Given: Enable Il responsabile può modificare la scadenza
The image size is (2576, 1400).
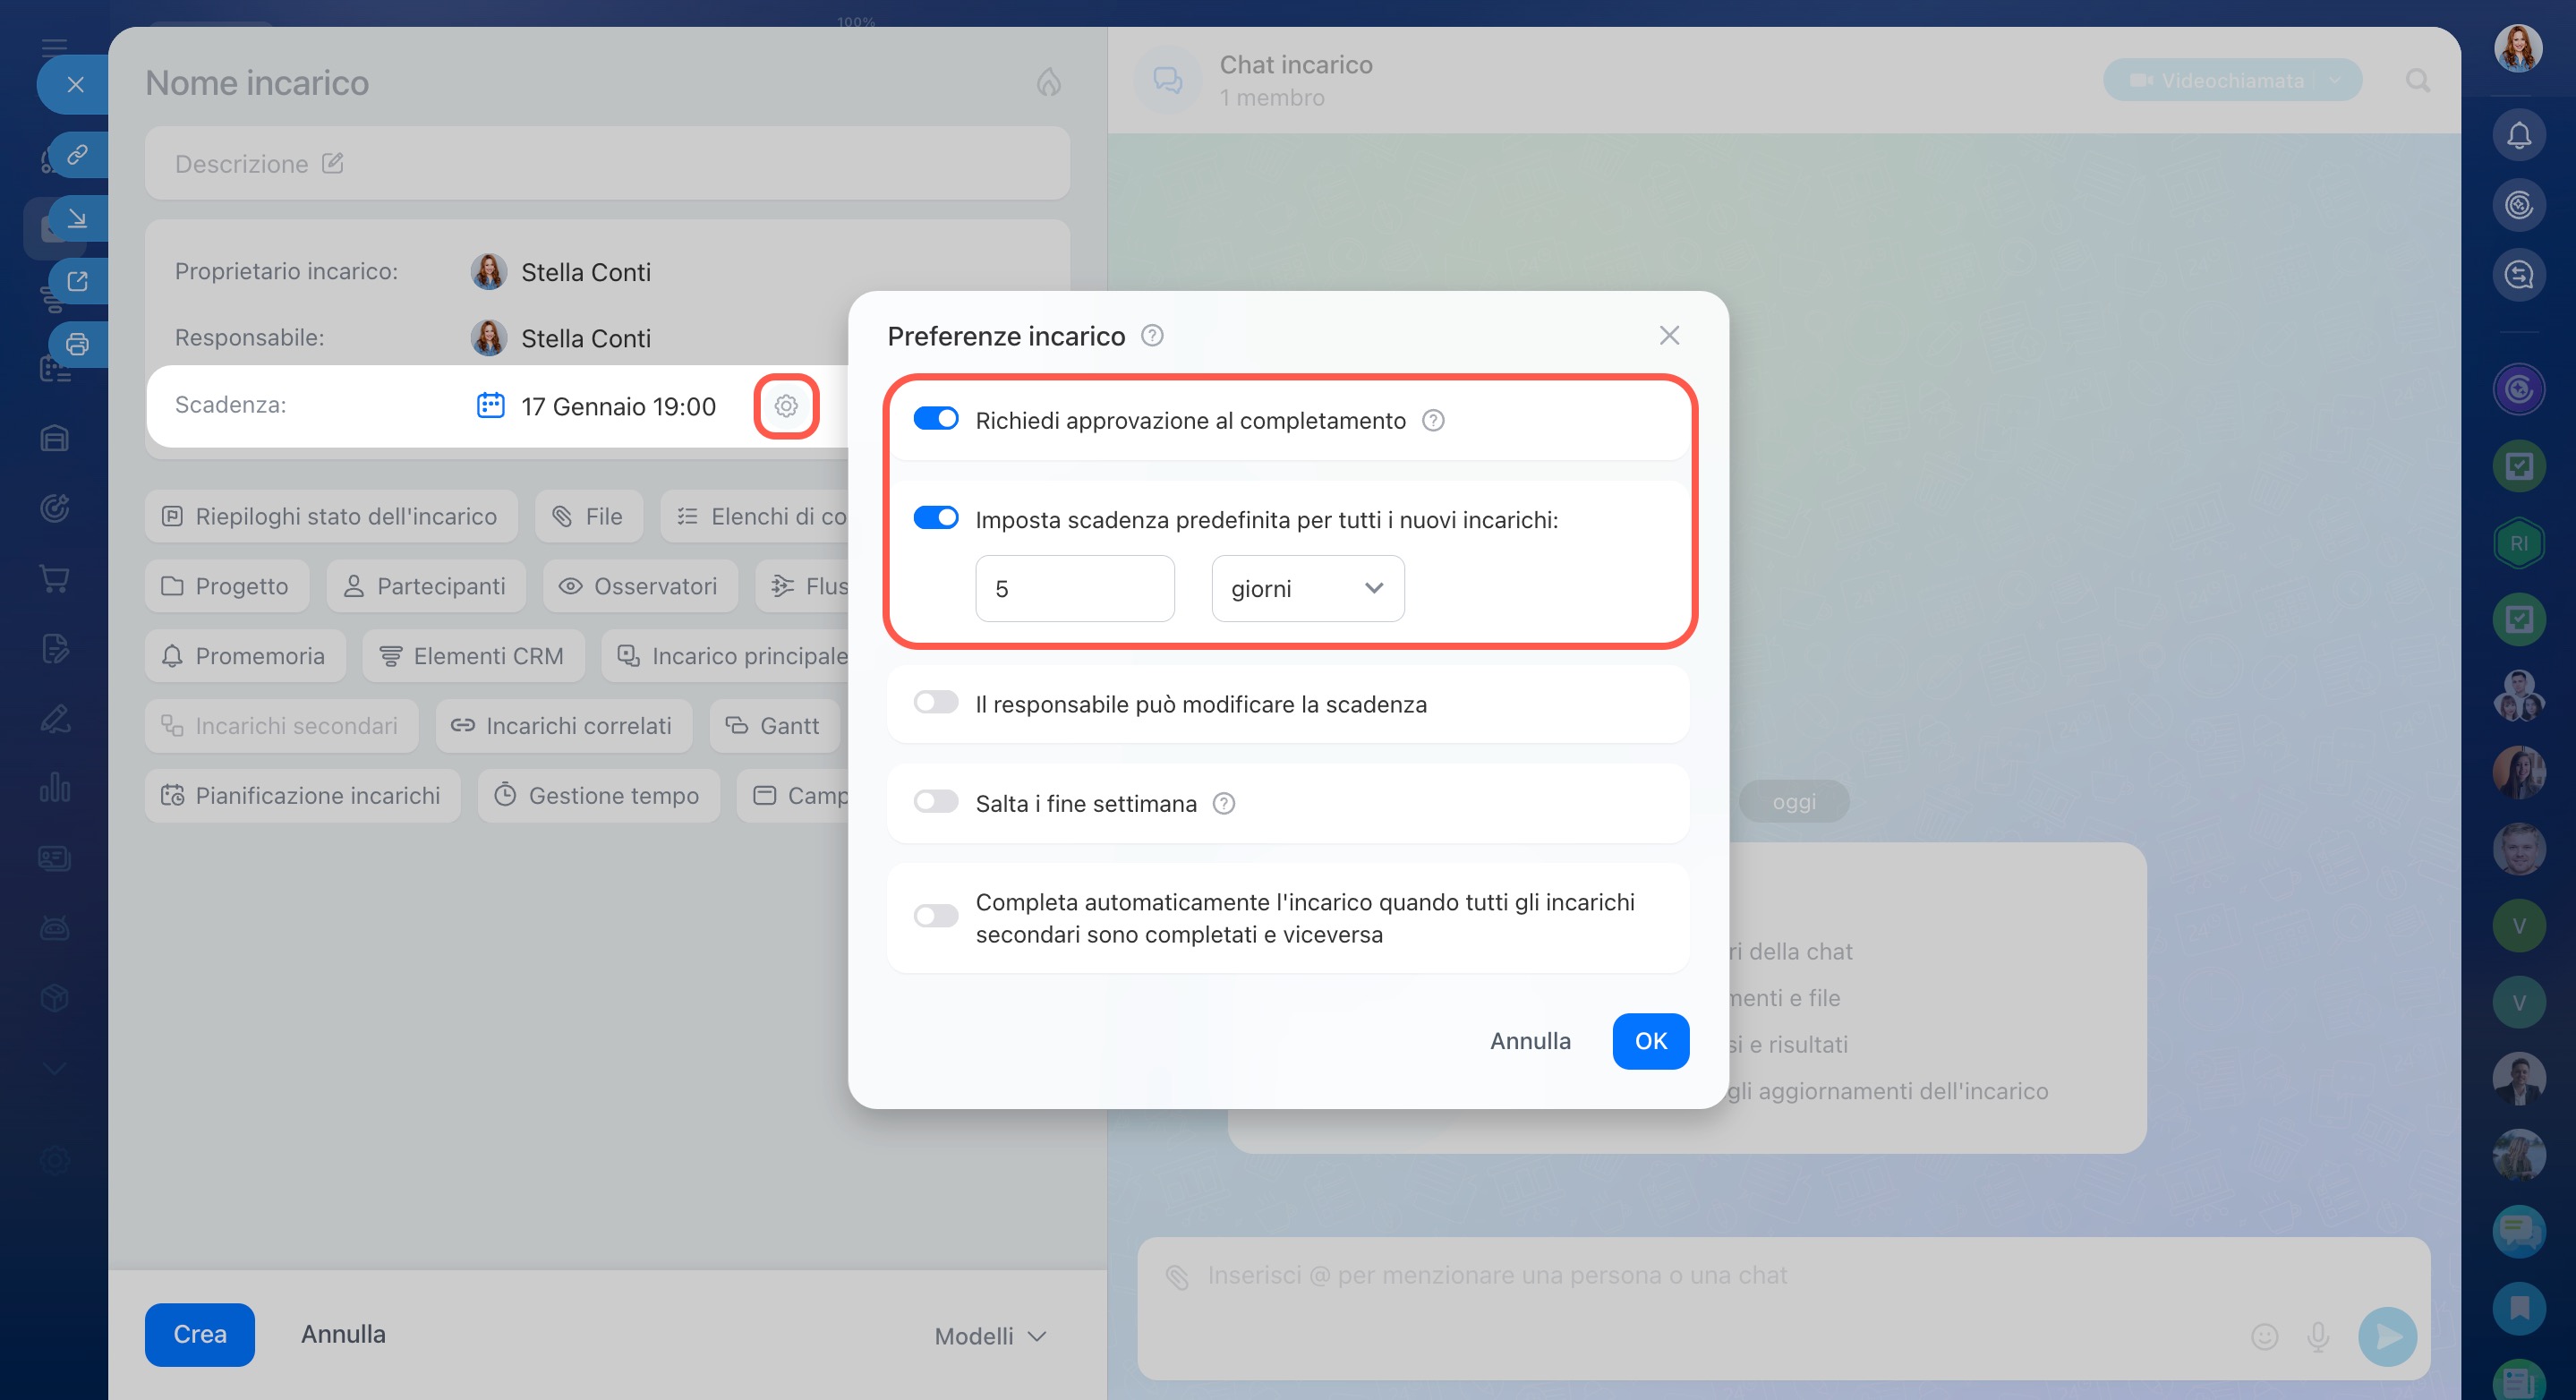Looking at the screenshot, I should click(x=936, y=703).
